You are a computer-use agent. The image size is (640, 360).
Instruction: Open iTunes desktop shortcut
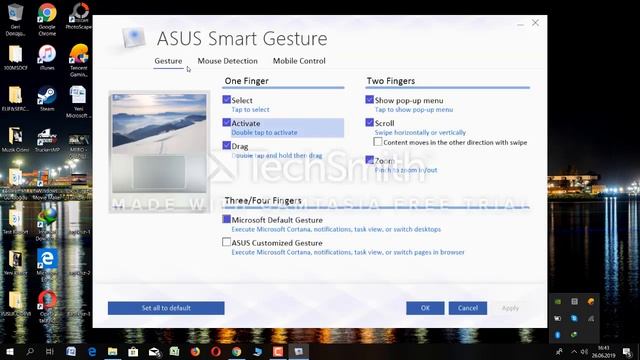tap(47, 58)
